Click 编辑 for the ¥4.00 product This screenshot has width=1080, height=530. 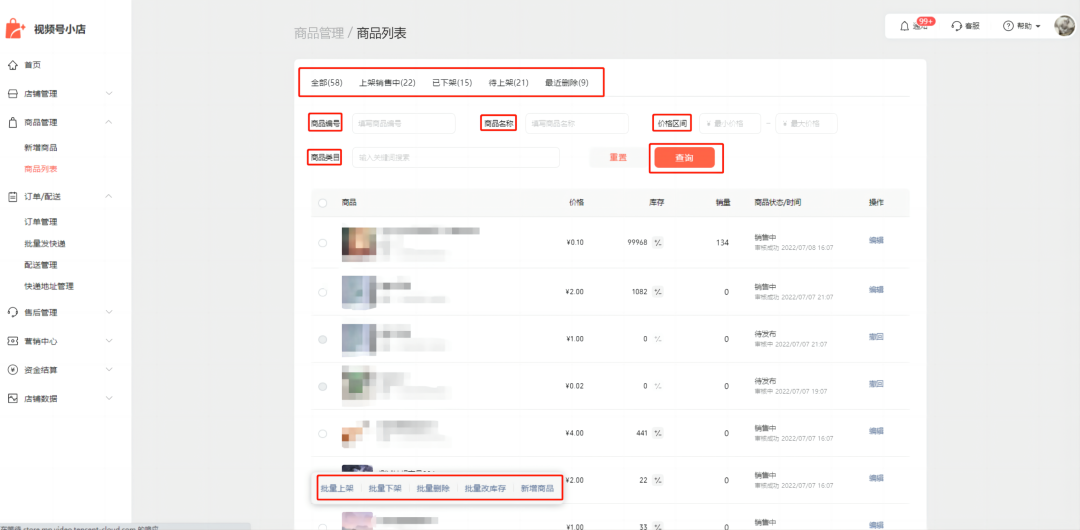pos(876,431)
